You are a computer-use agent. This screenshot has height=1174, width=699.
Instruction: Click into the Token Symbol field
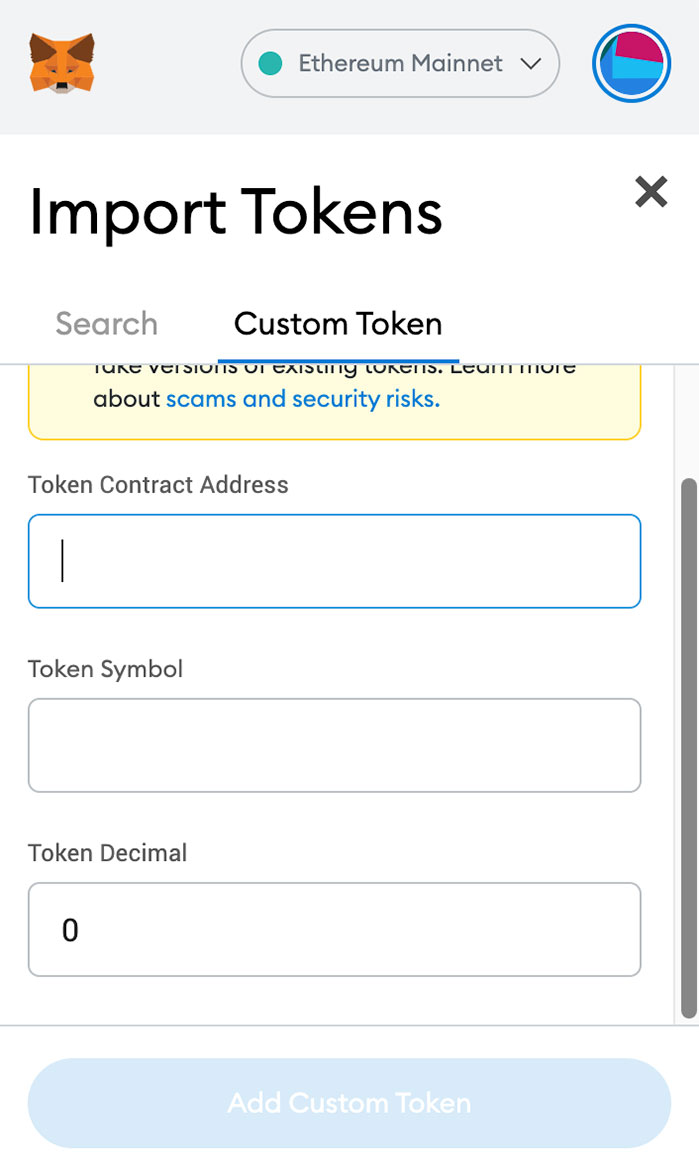(335, 745)
